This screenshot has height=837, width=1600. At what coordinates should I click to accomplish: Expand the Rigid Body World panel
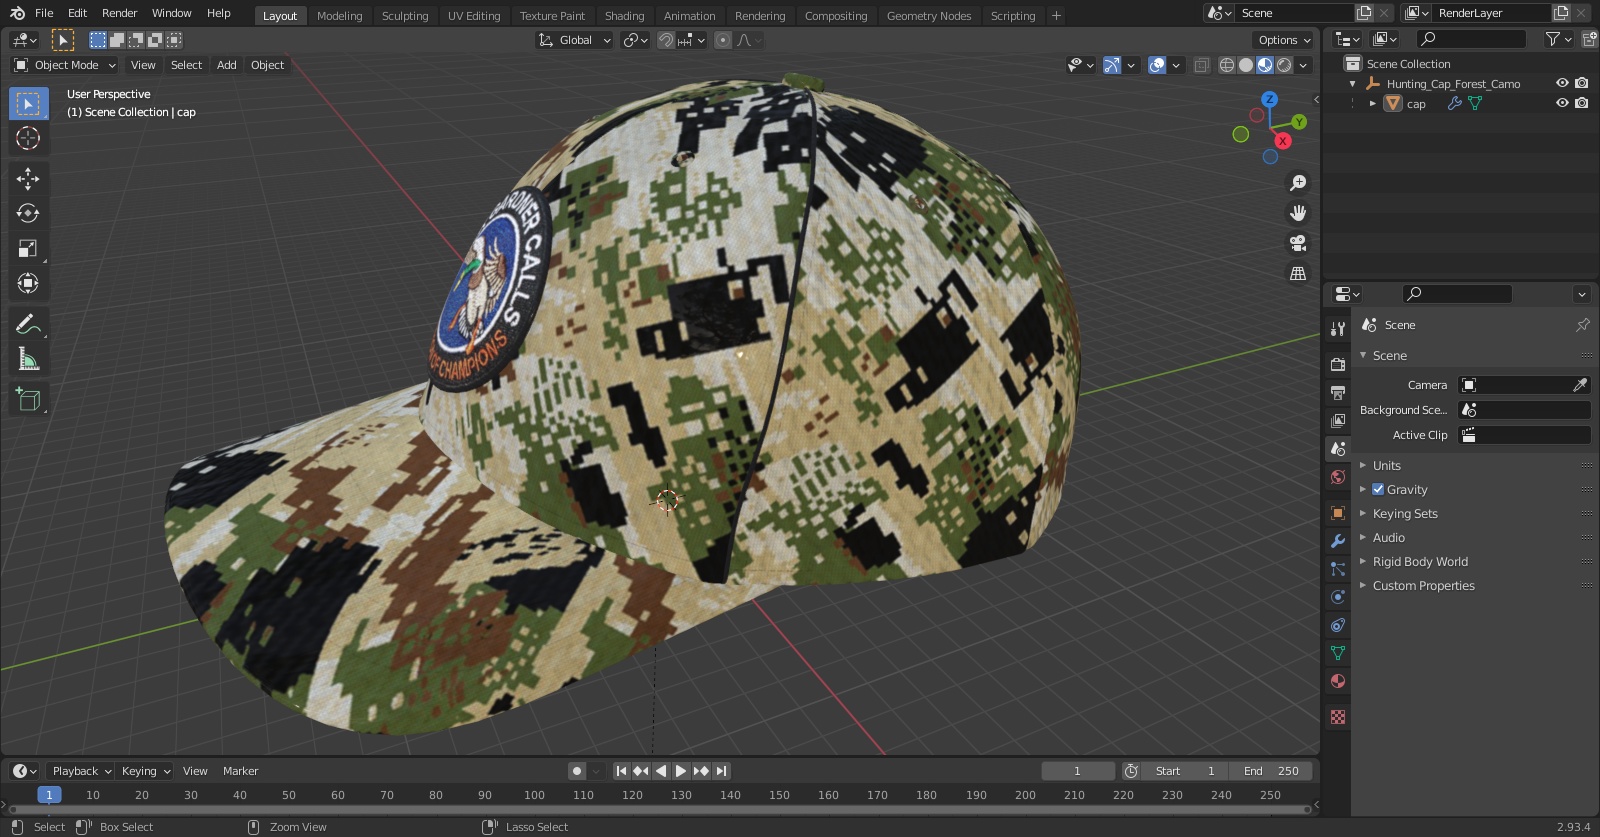click(1420, 562)
